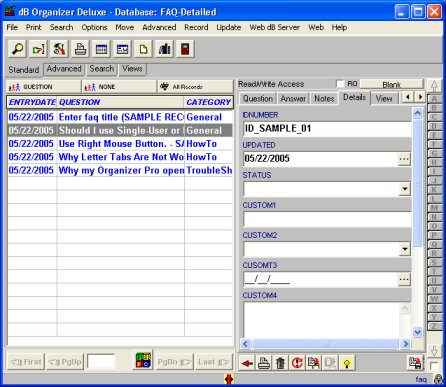Viewport: 446px width, 387px height.
Task: Click the printer icon in top toolbar
Action: click(80, 49)
